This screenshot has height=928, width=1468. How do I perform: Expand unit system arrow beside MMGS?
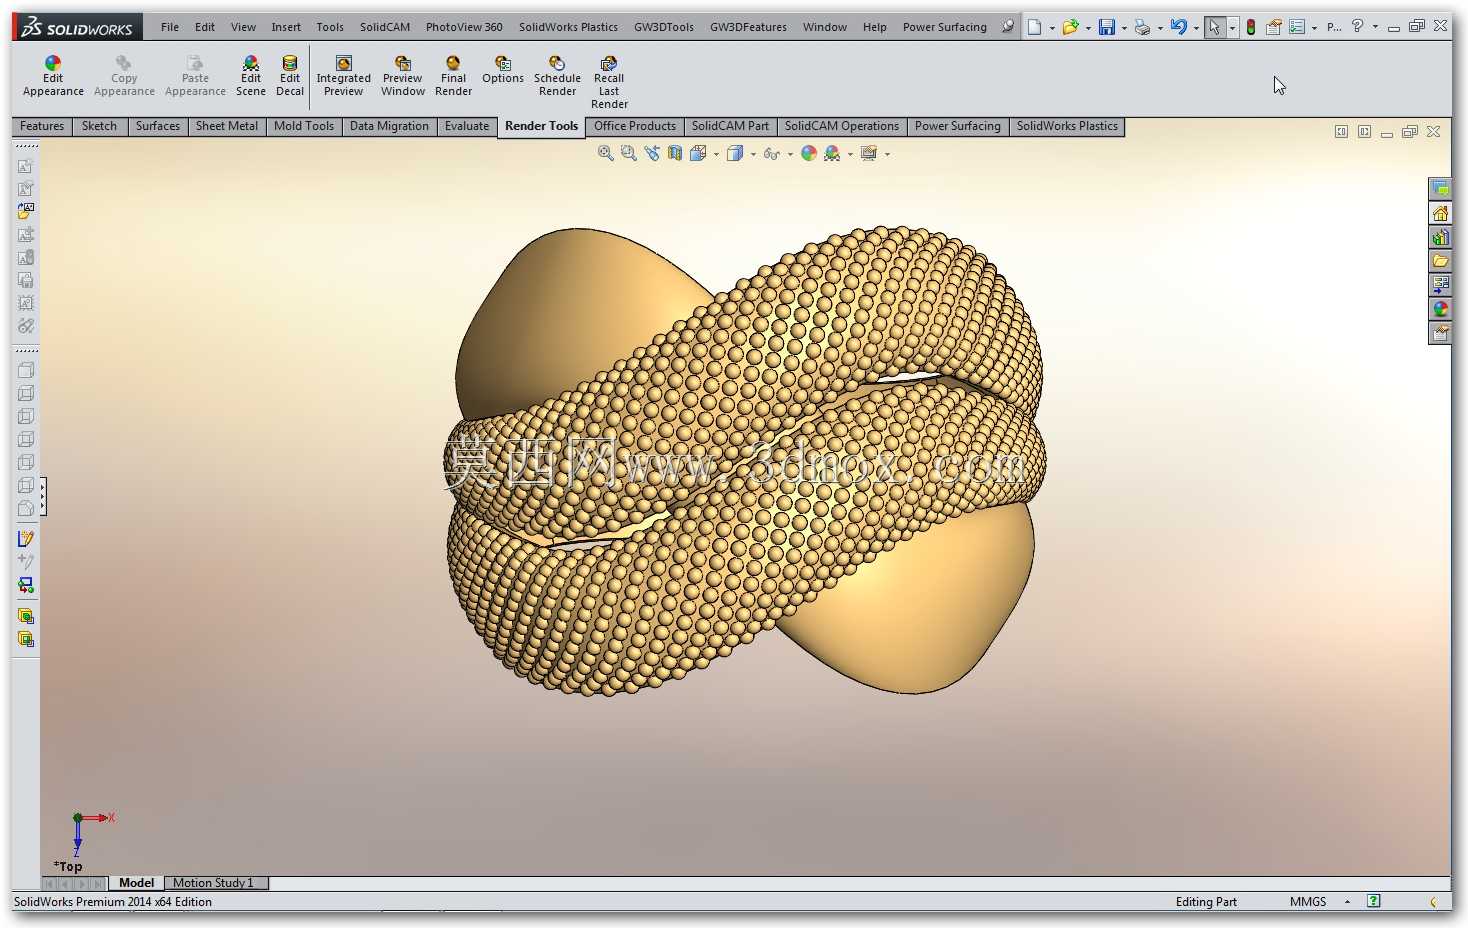click(x=1347, y=902)
